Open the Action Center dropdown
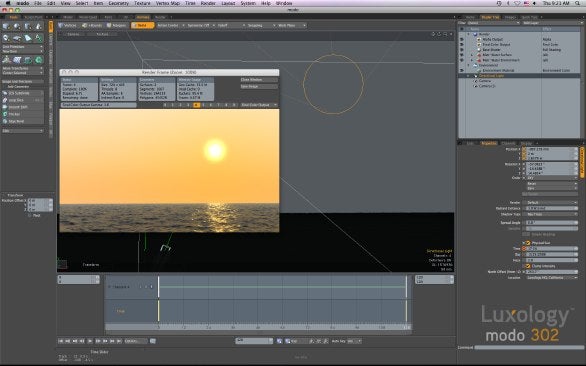This screenshot has height=366, width=586. [170, 25]
